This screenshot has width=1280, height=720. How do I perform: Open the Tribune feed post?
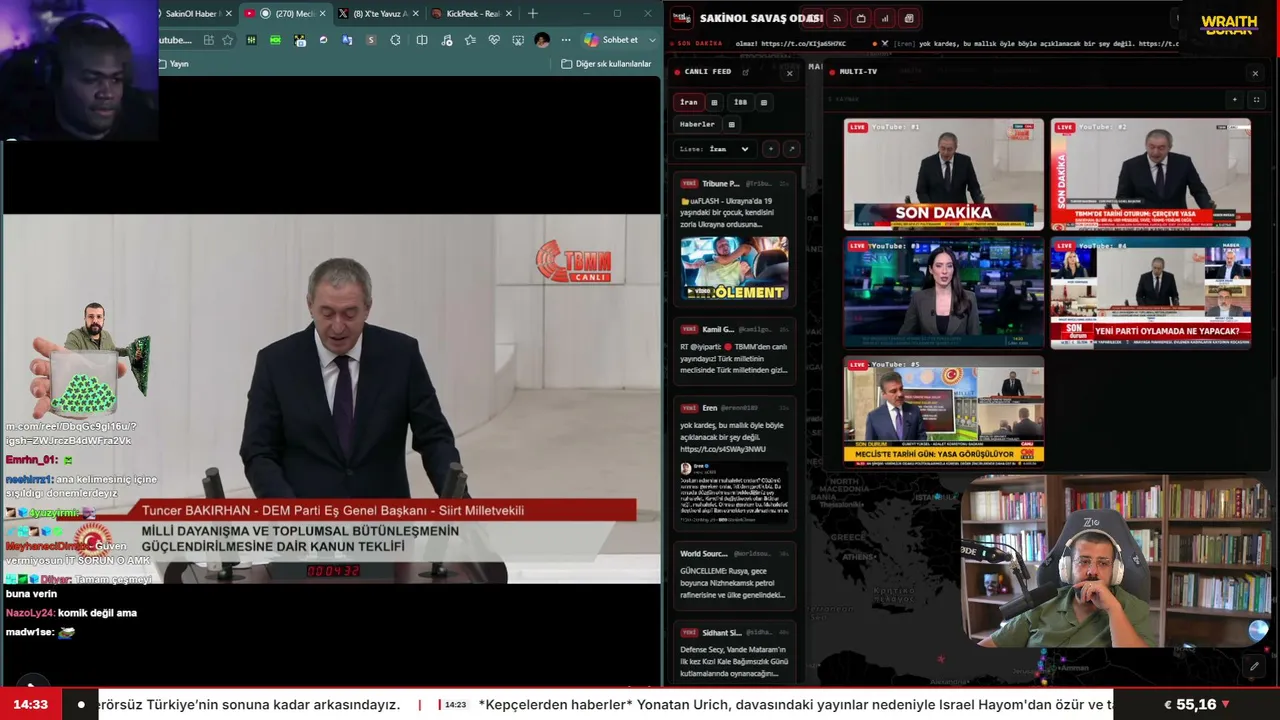pos(735,240)
